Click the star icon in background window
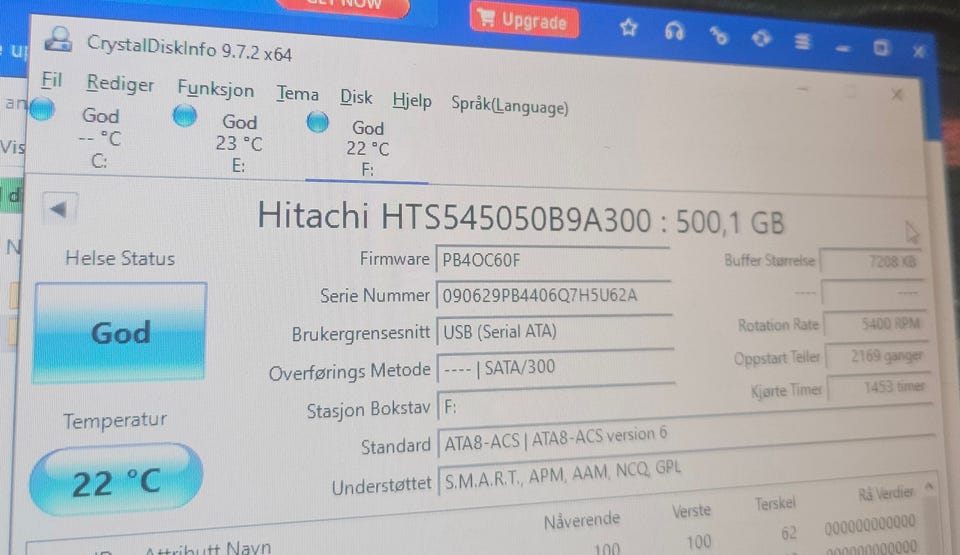 click(629, 28)
